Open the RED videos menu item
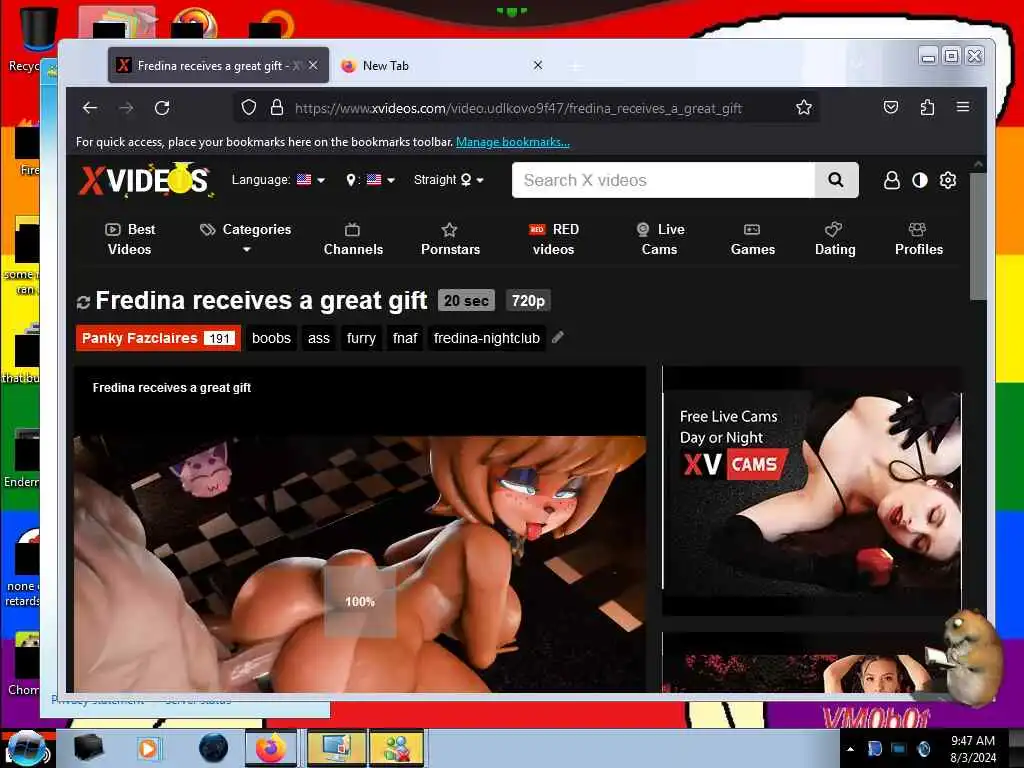1024x768 pixels. click(x=554, y=239)
